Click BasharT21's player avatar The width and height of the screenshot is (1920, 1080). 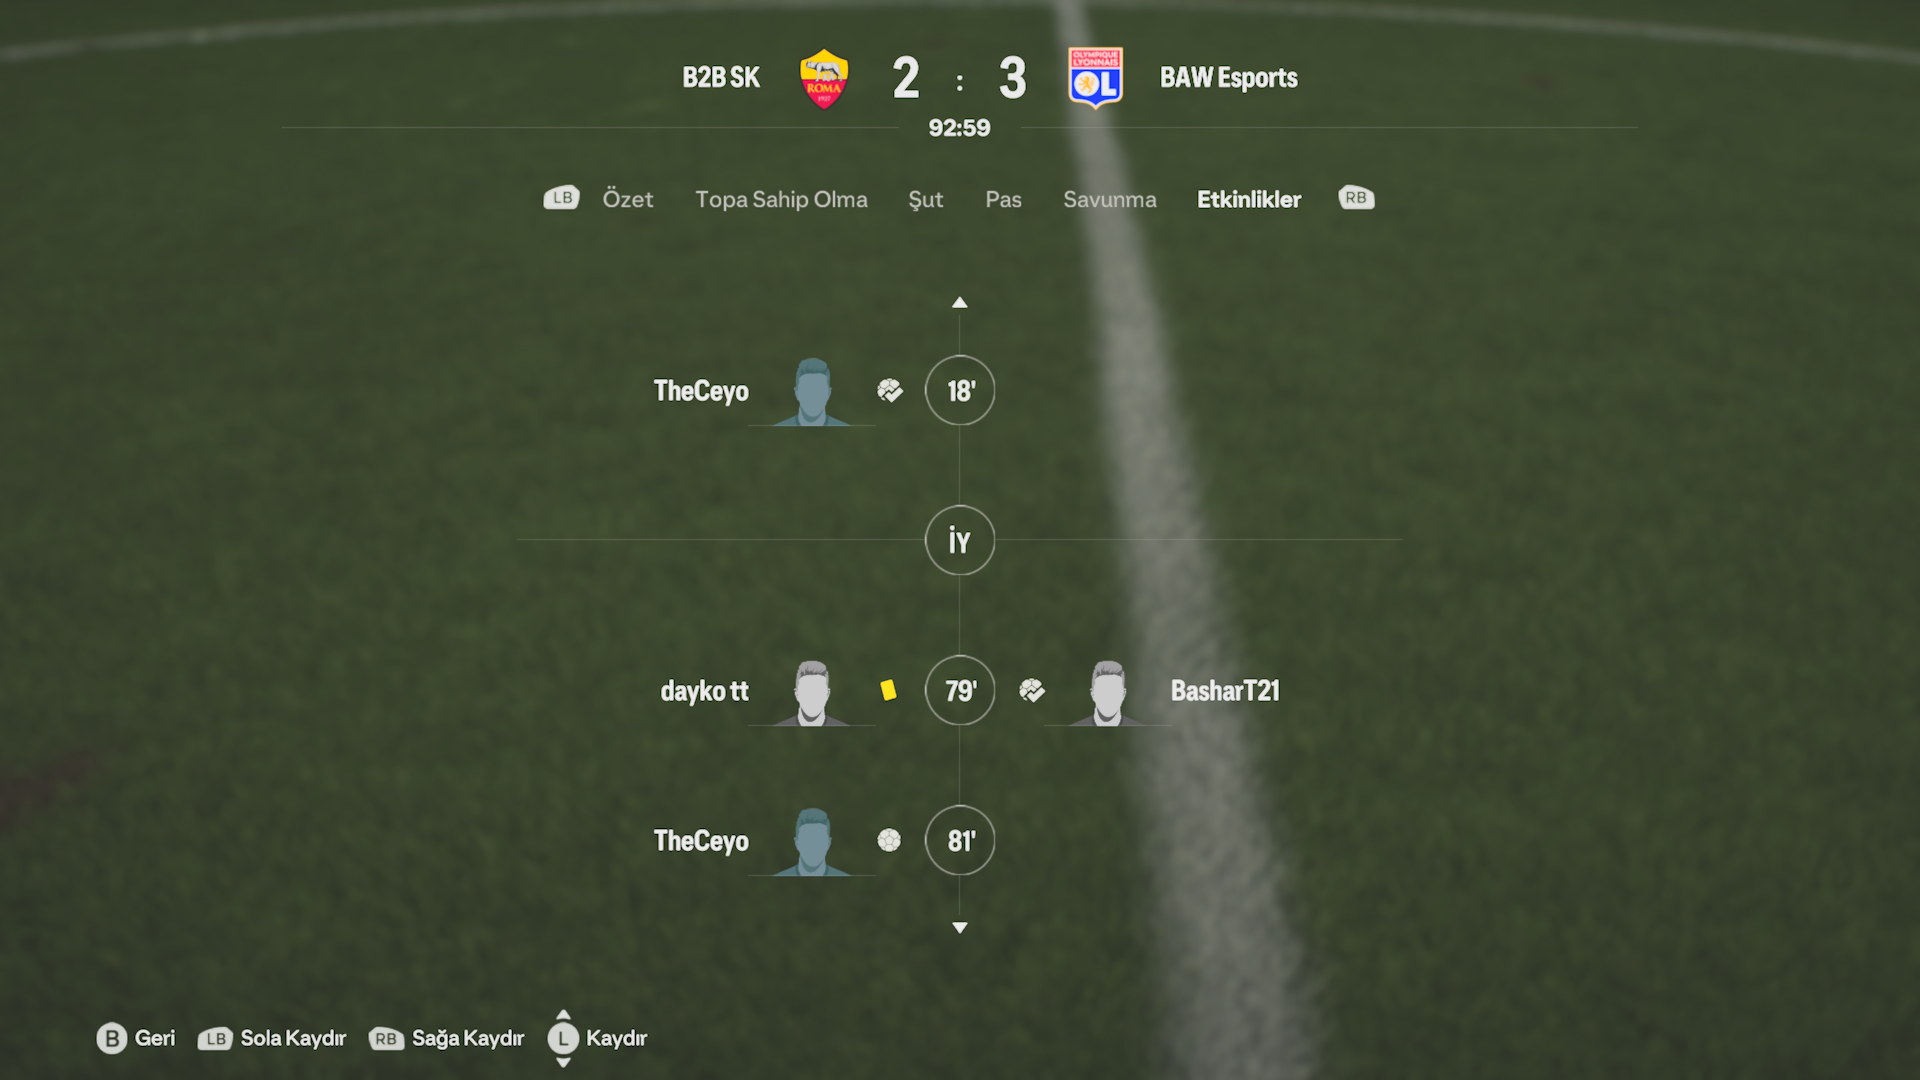(1107, 692)
